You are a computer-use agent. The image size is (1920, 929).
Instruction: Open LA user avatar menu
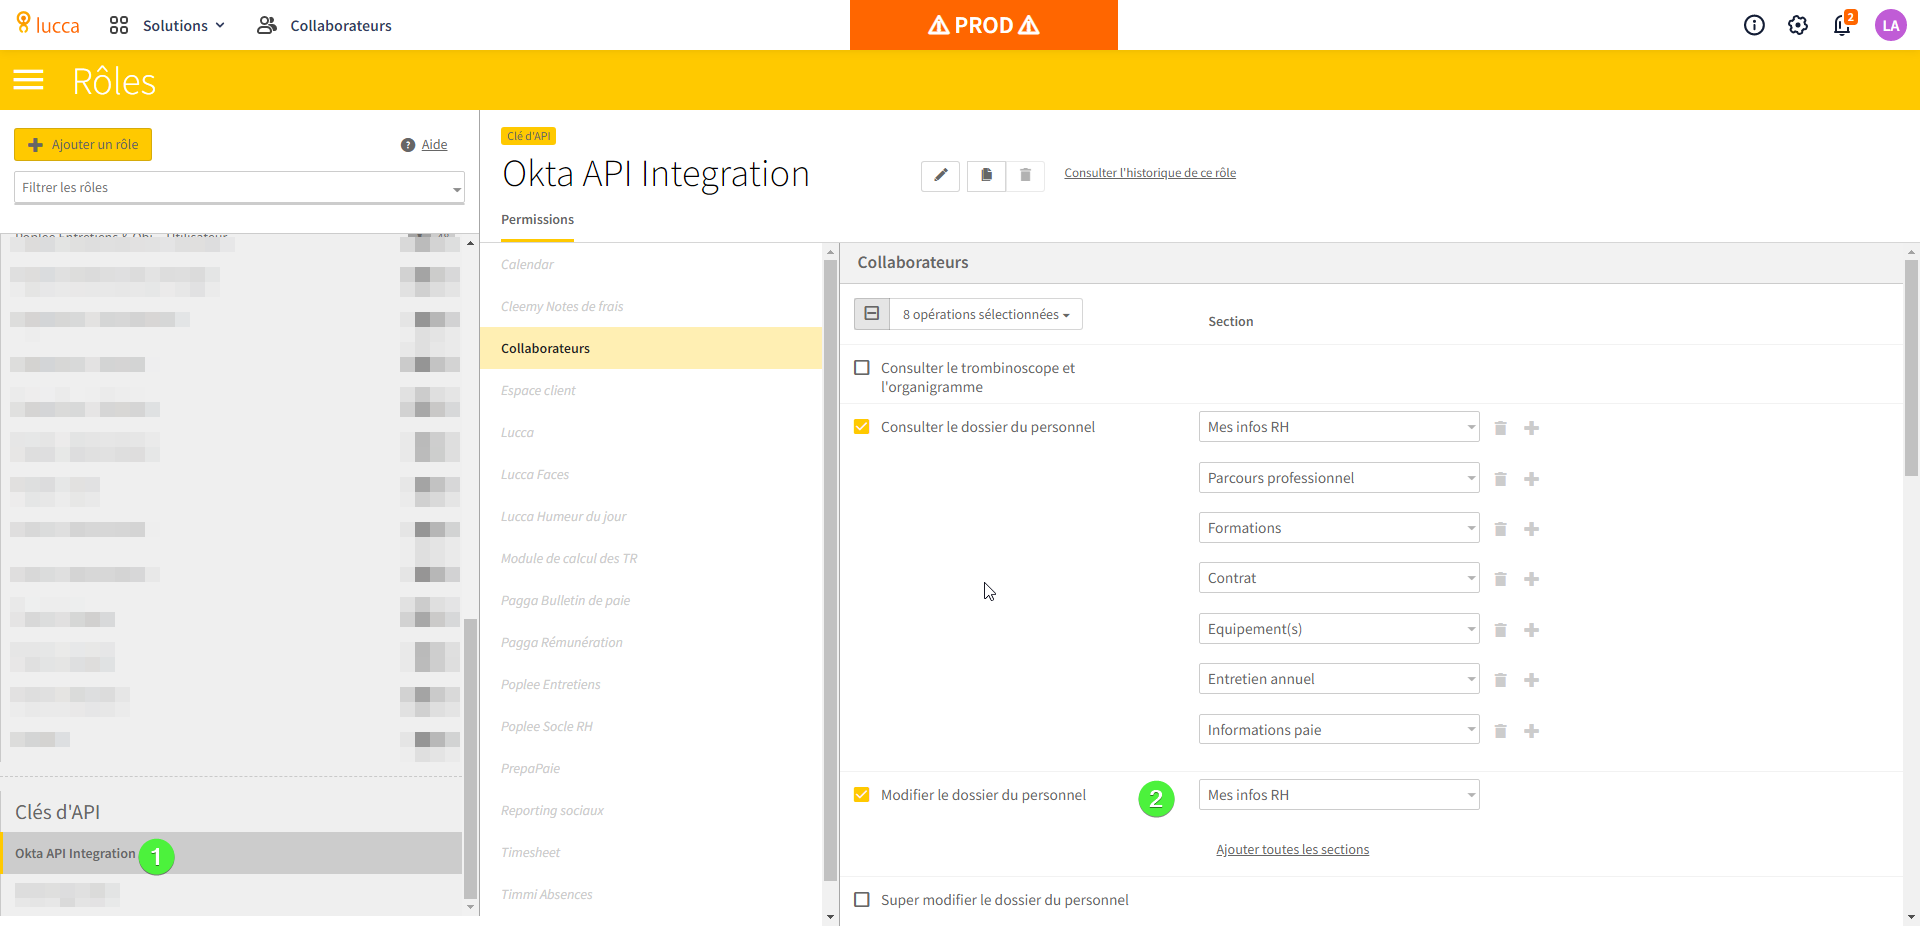[x=1890, y=25]
